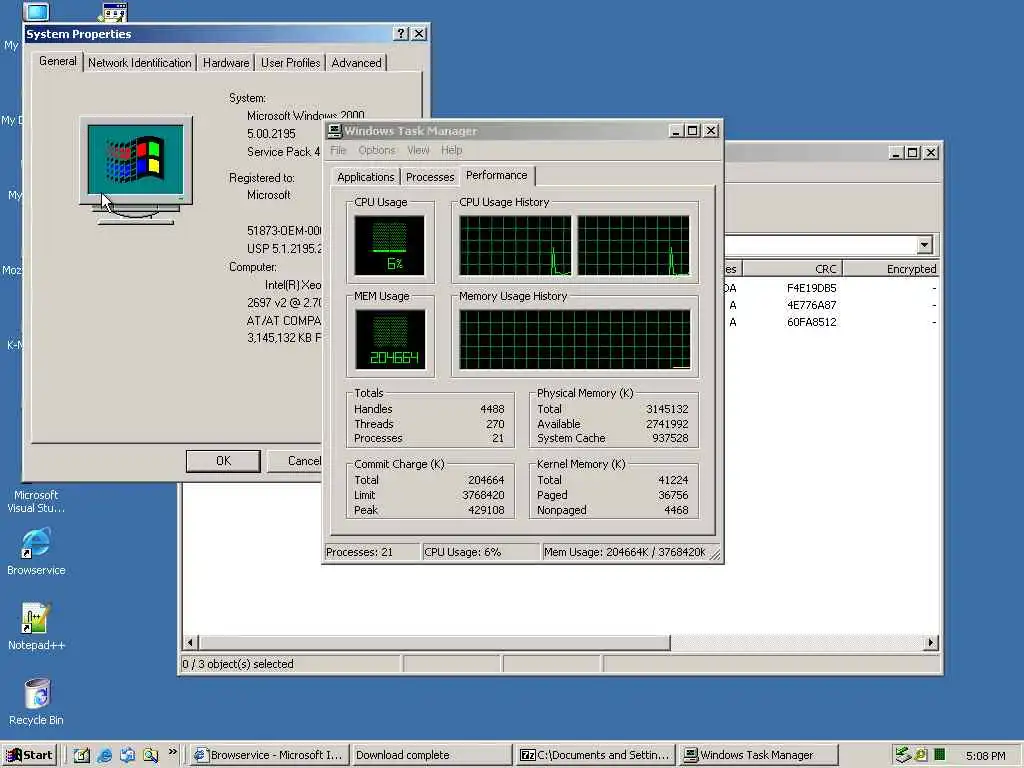Open the Task Manager Options menu
This screenshot has width=1024, height=768.
[x=377, y=150]
